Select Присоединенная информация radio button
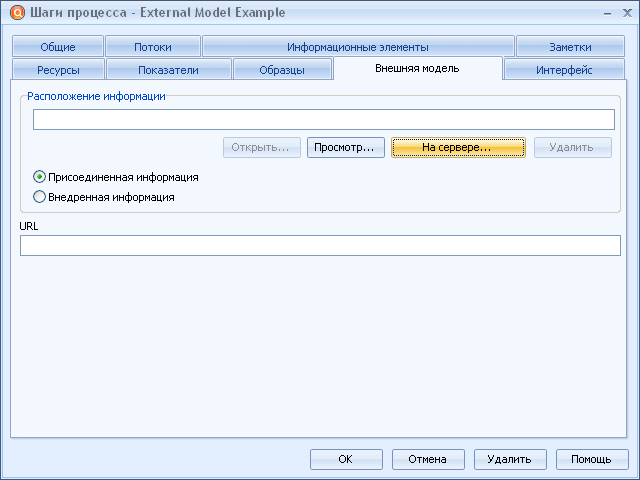640x480 pixels. click(116, 177)
